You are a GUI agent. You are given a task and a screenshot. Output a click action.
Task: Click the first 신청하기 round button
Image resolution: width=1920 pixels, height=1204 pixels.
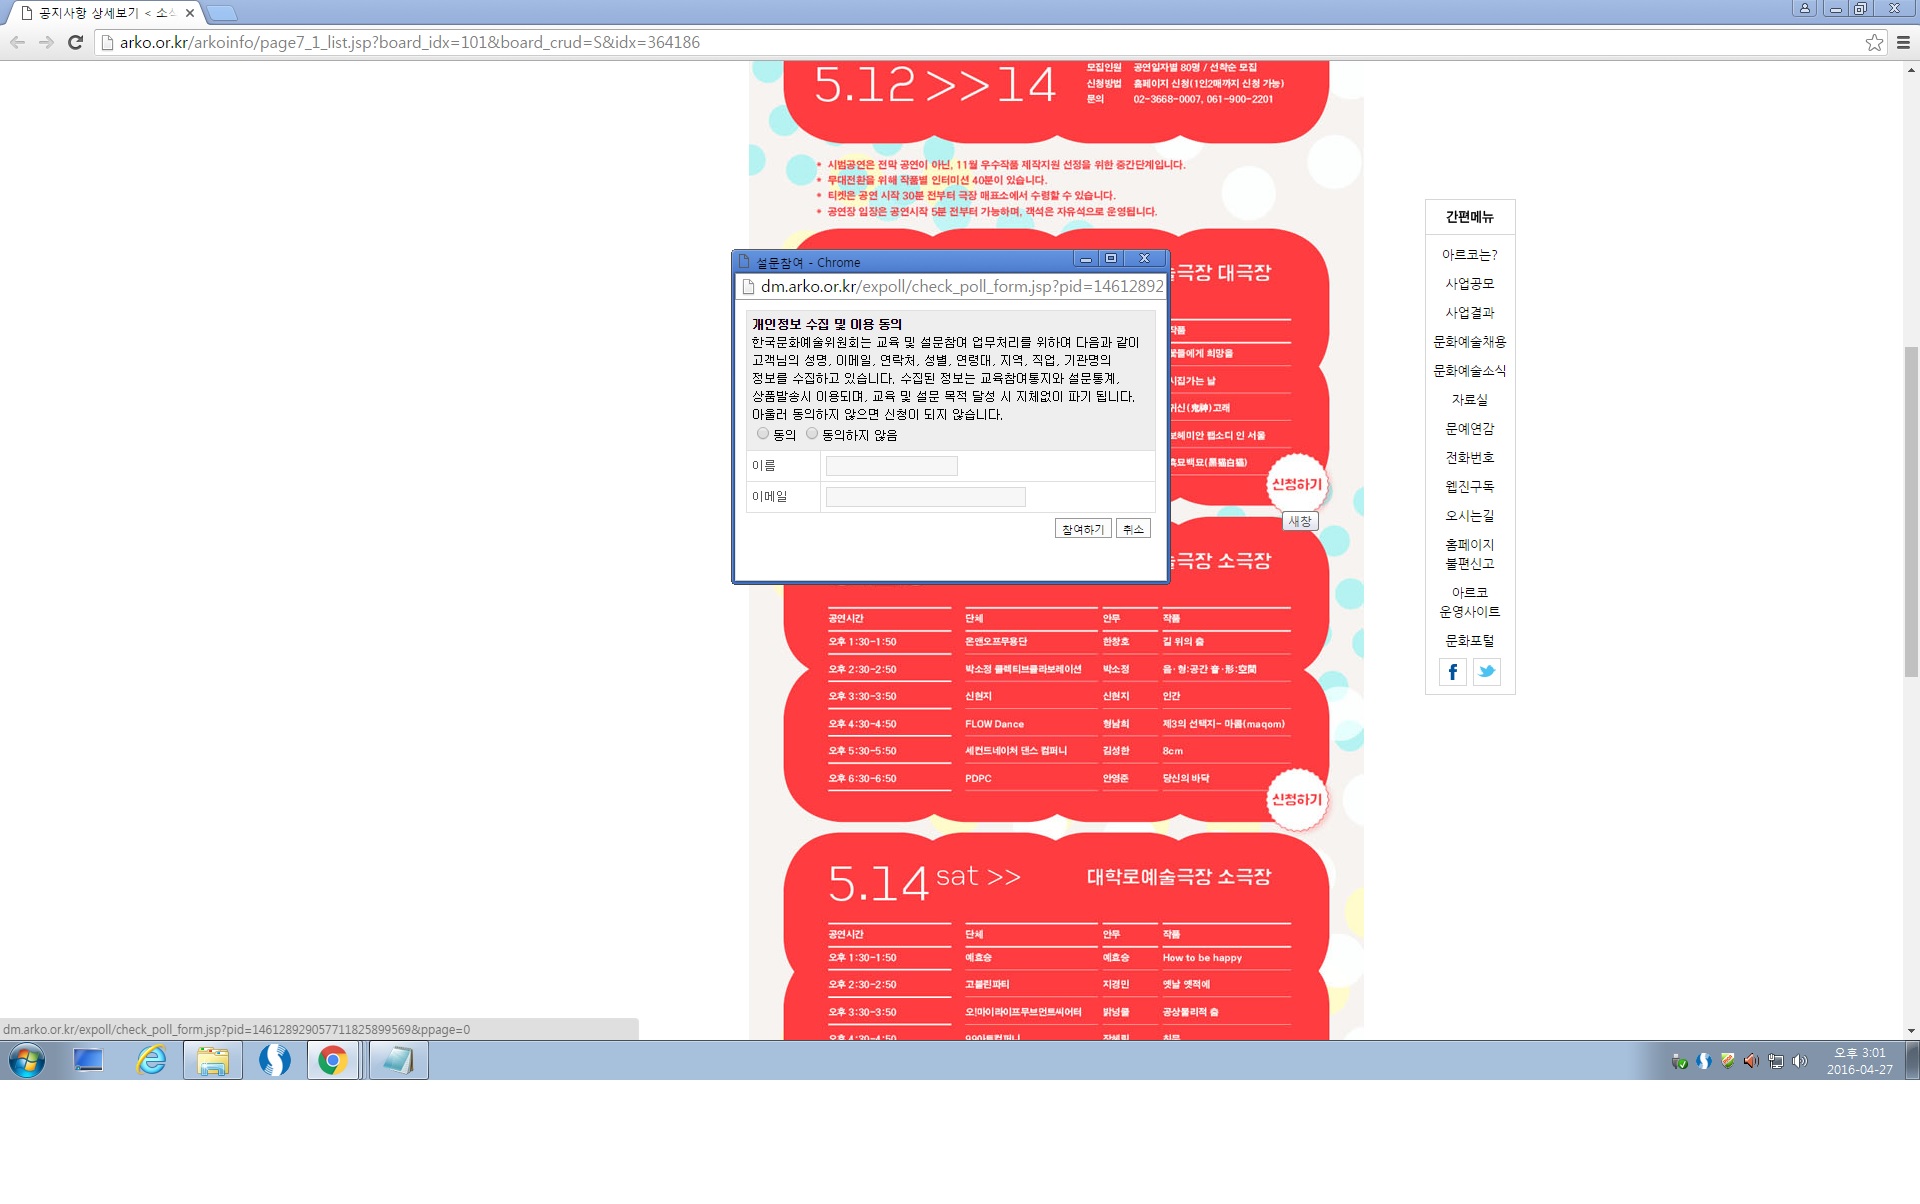tap(1297, 485)
